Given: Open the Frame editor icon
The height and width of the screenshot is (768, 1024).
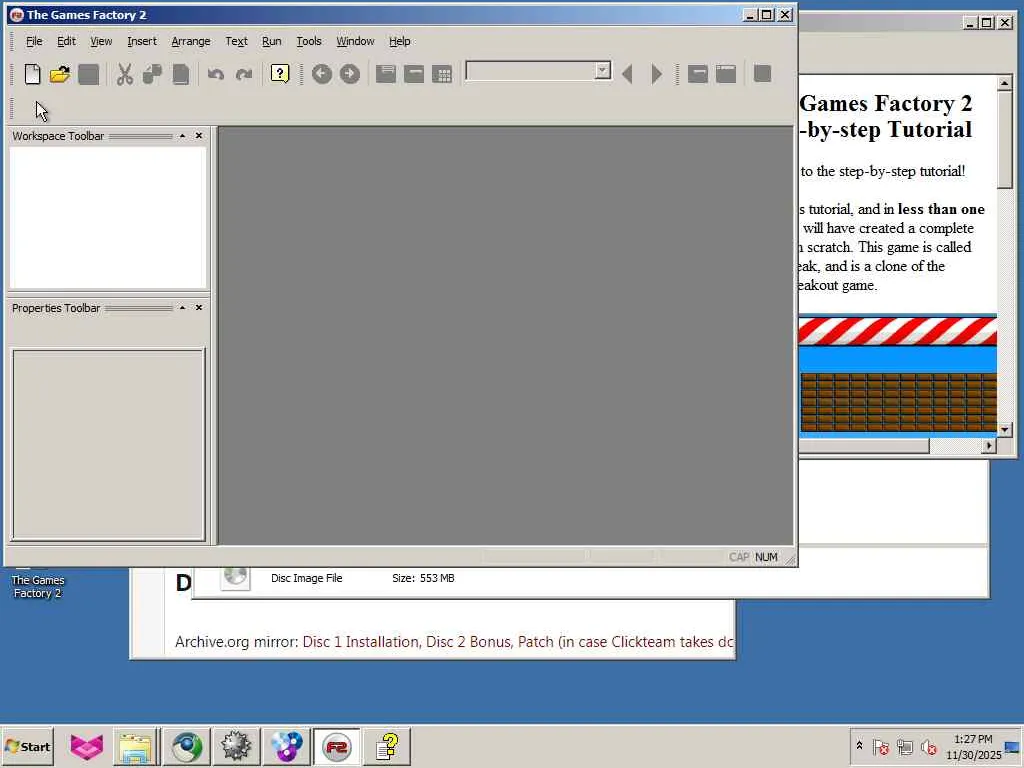Looking at the screenshot, I should (414, 74).
